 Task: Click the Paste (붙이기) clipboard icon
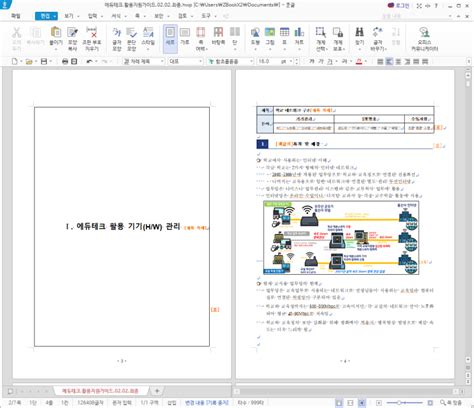(56, 36)
